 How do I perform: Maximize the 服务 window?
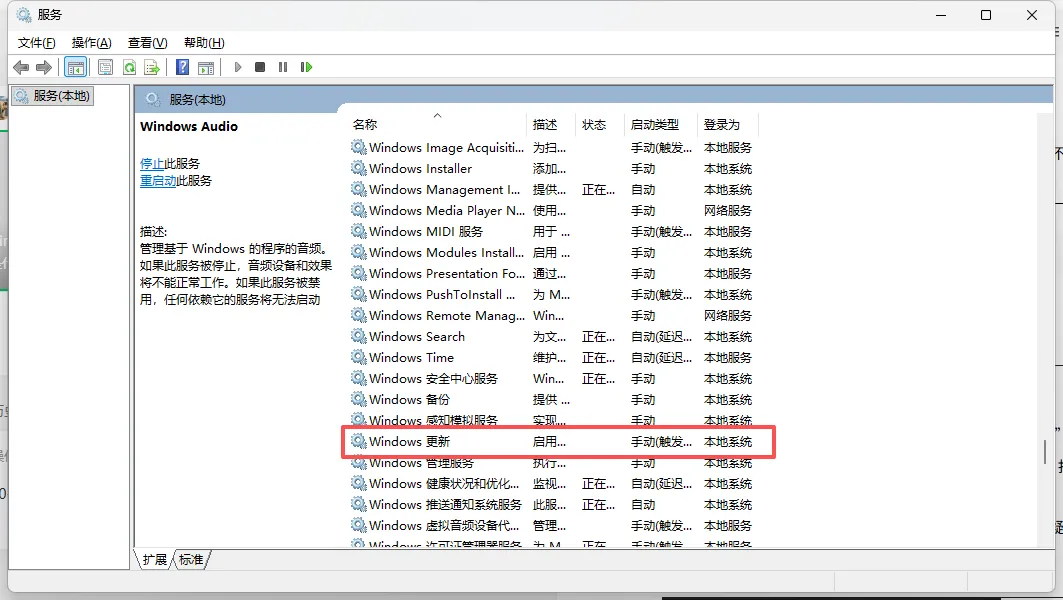tap(986, 15)
